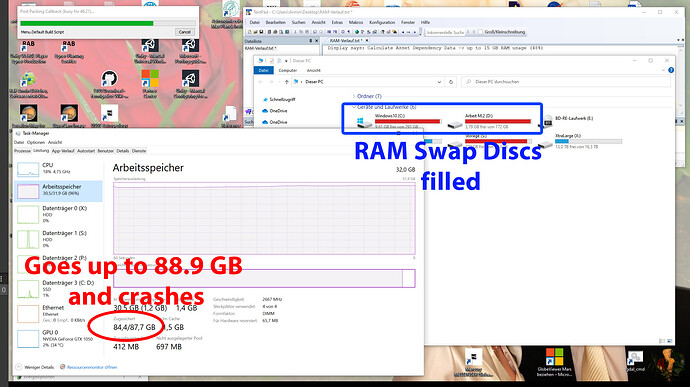Viewport: 690px width, 387px height.
Task: Select the Arbeit M.2 (D:) drive icon
Action: coord(455,125)
